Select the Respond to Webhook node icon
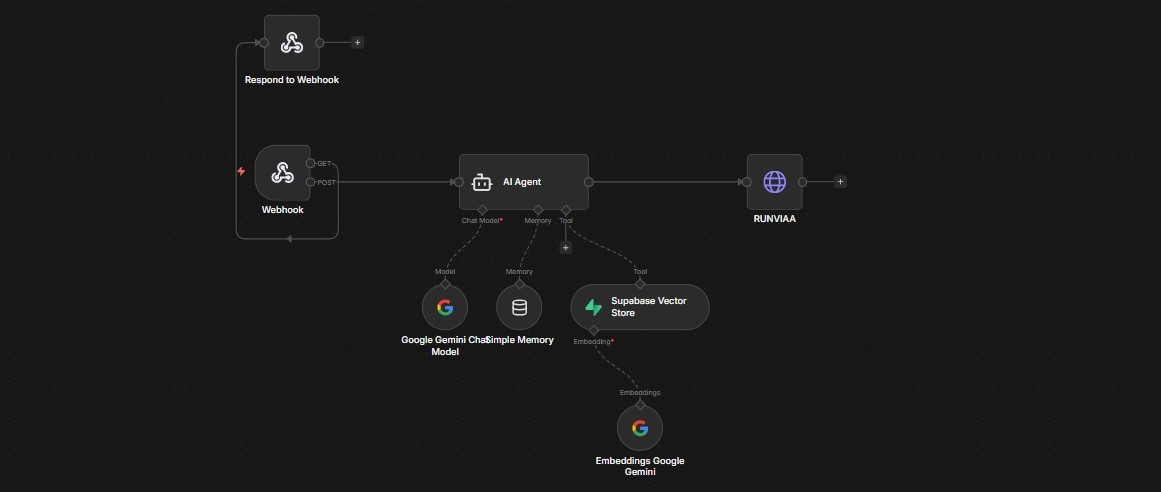The width and height of the screenshot is (1161, 492). tap(291, 43)
